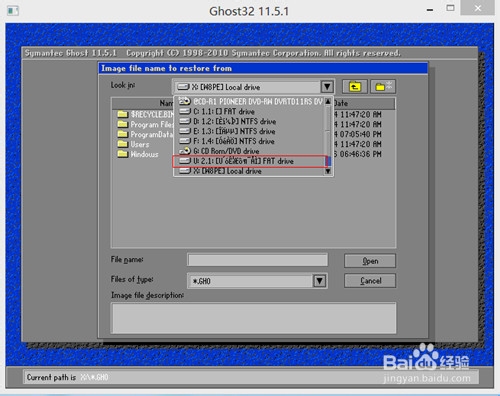Screen dimensions: 500x396
Task: Close the Ghost32 window
Action: click(478, 8)
